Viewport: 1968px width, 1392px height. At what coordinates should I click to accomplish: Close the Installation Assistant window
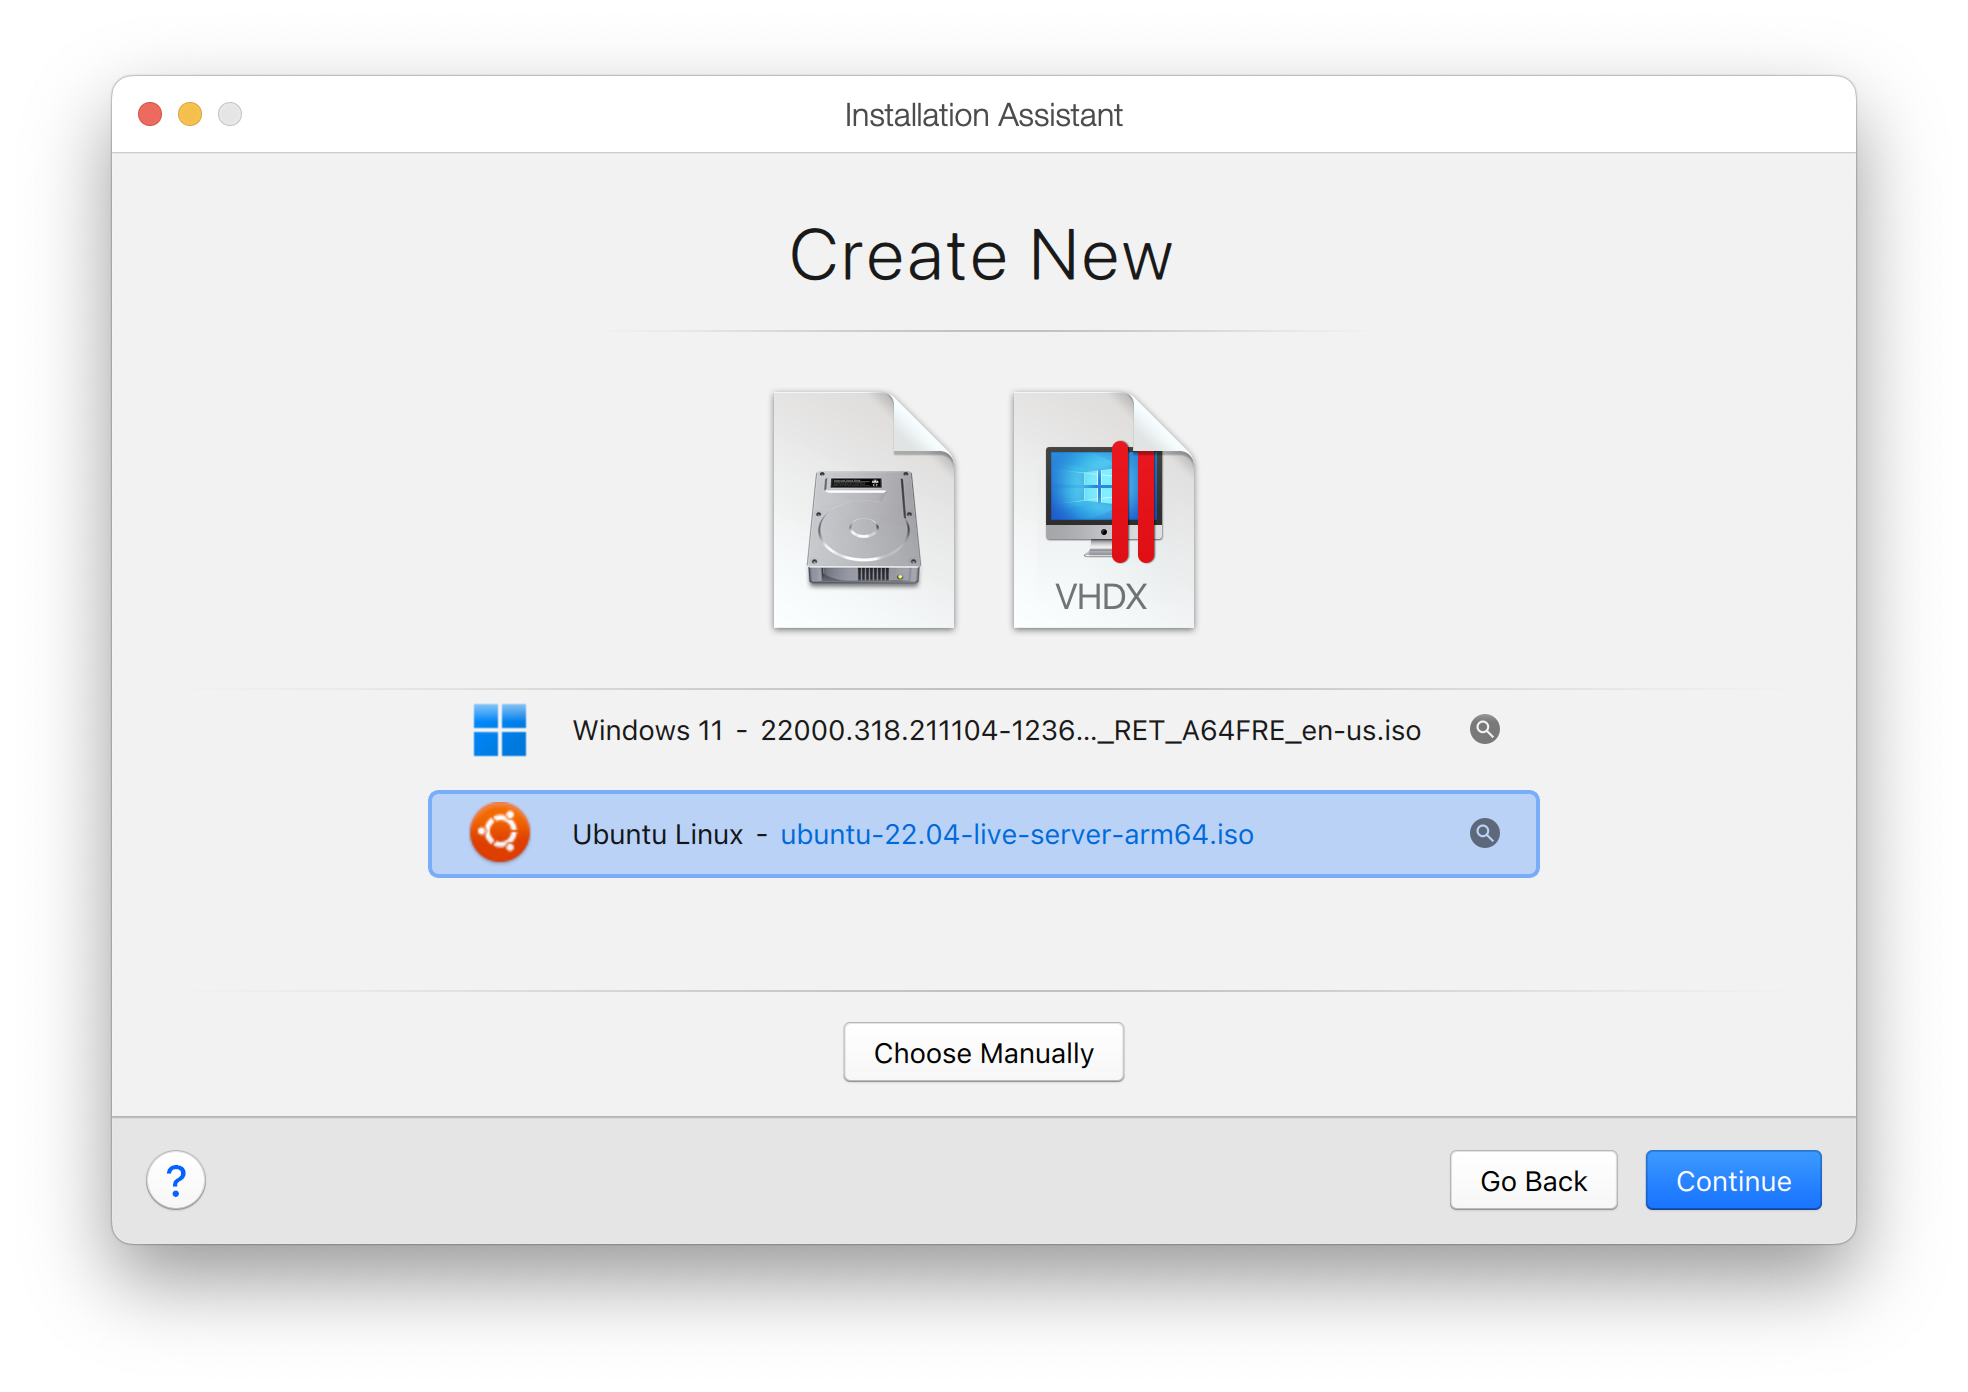[x=150, y=114]
